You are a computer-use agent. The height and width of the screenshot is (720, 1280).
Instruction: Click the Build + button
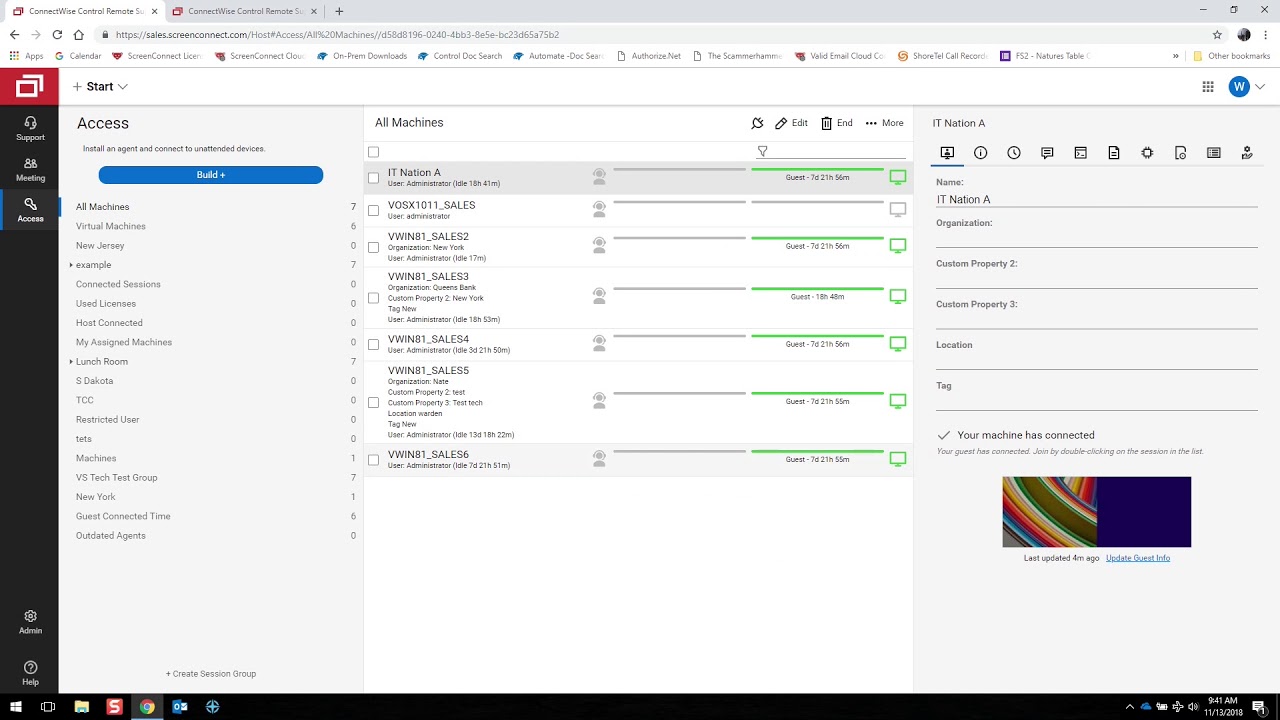click(x=211, y=175)
